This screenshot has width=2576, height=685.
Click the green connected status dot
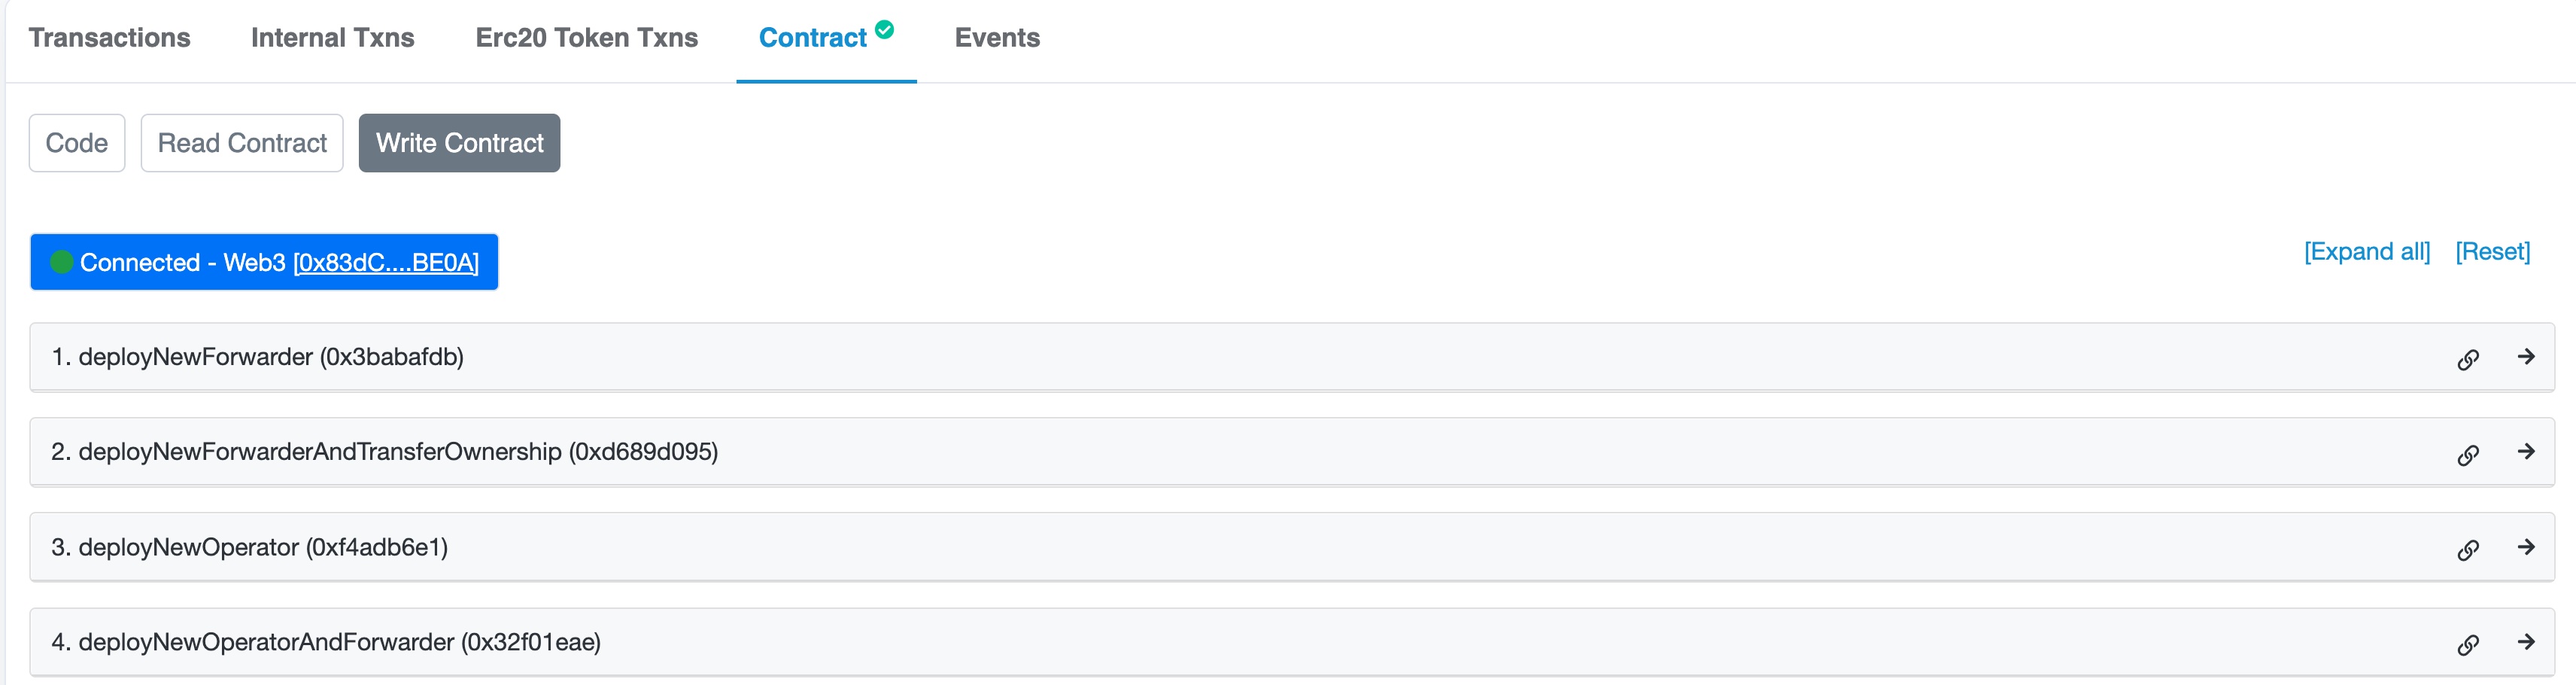[62, 262]
